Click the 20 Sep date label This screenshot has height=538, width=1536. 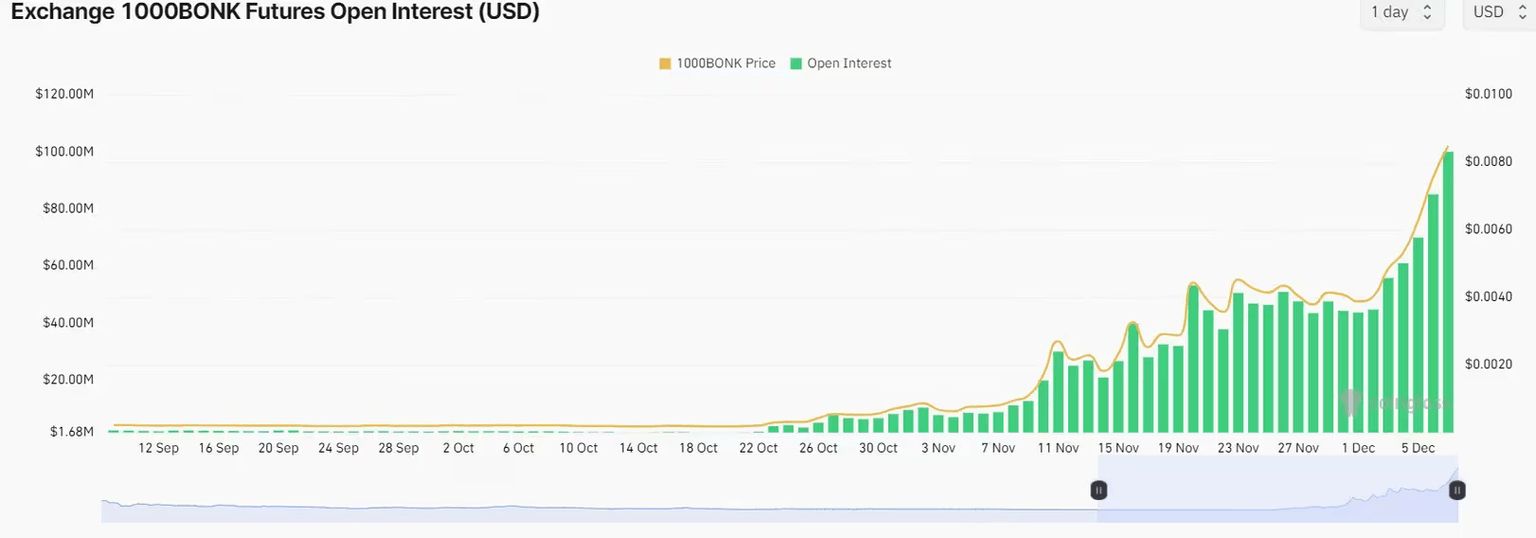279,448
